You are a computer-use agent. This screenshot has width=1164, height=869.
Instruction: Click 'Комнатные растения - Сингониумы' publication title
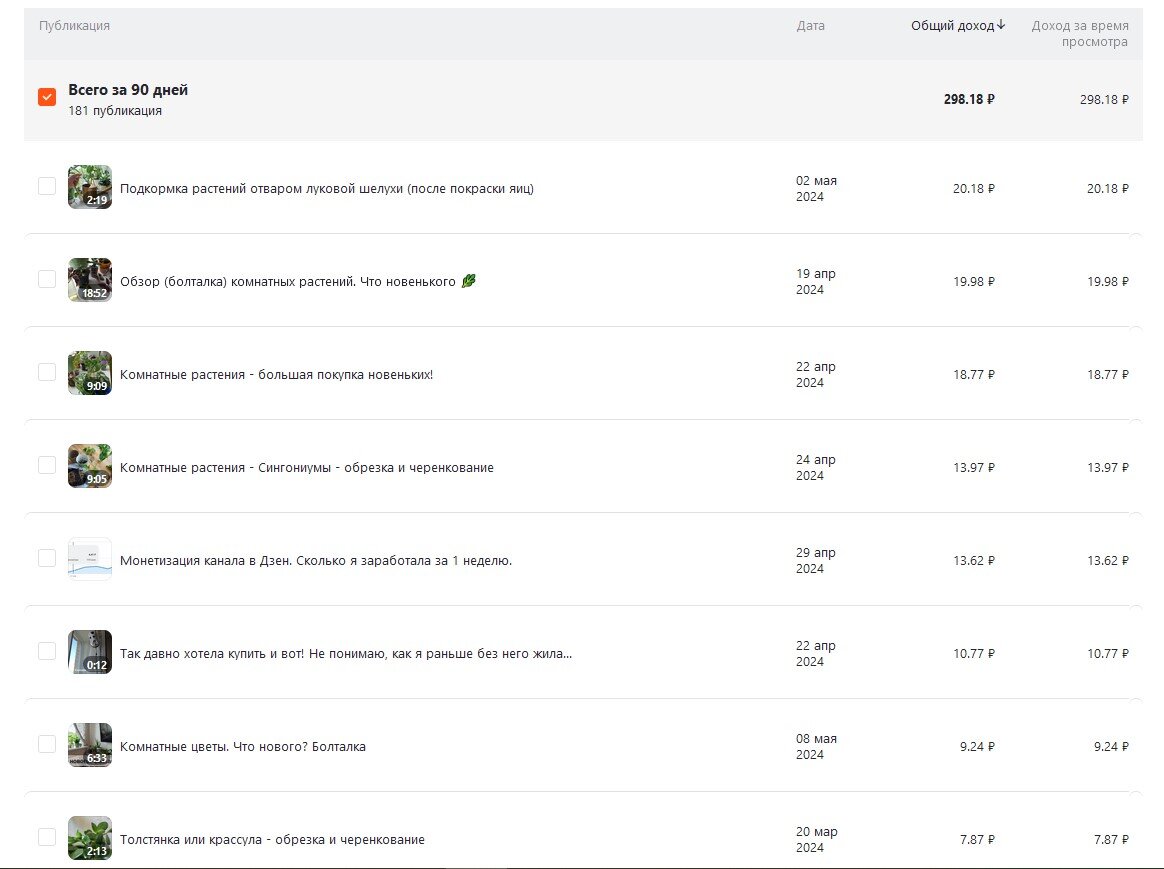pos(306,468)
